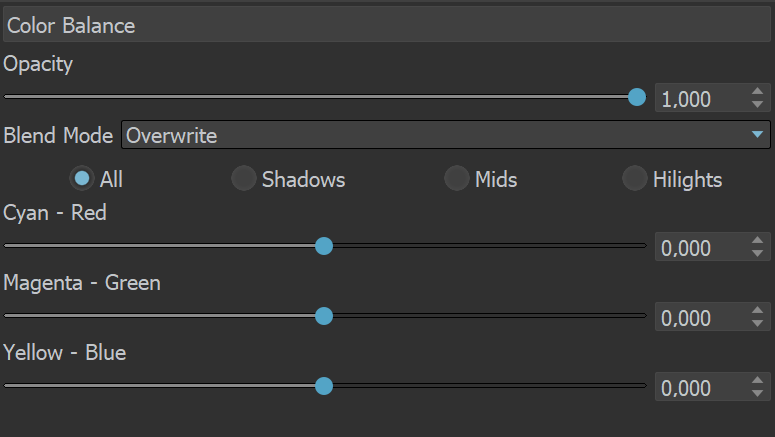Increase Cyan - Red value using up arrow
The width and height of the screenshot is (775, 437).
click(x=757, y=240)
